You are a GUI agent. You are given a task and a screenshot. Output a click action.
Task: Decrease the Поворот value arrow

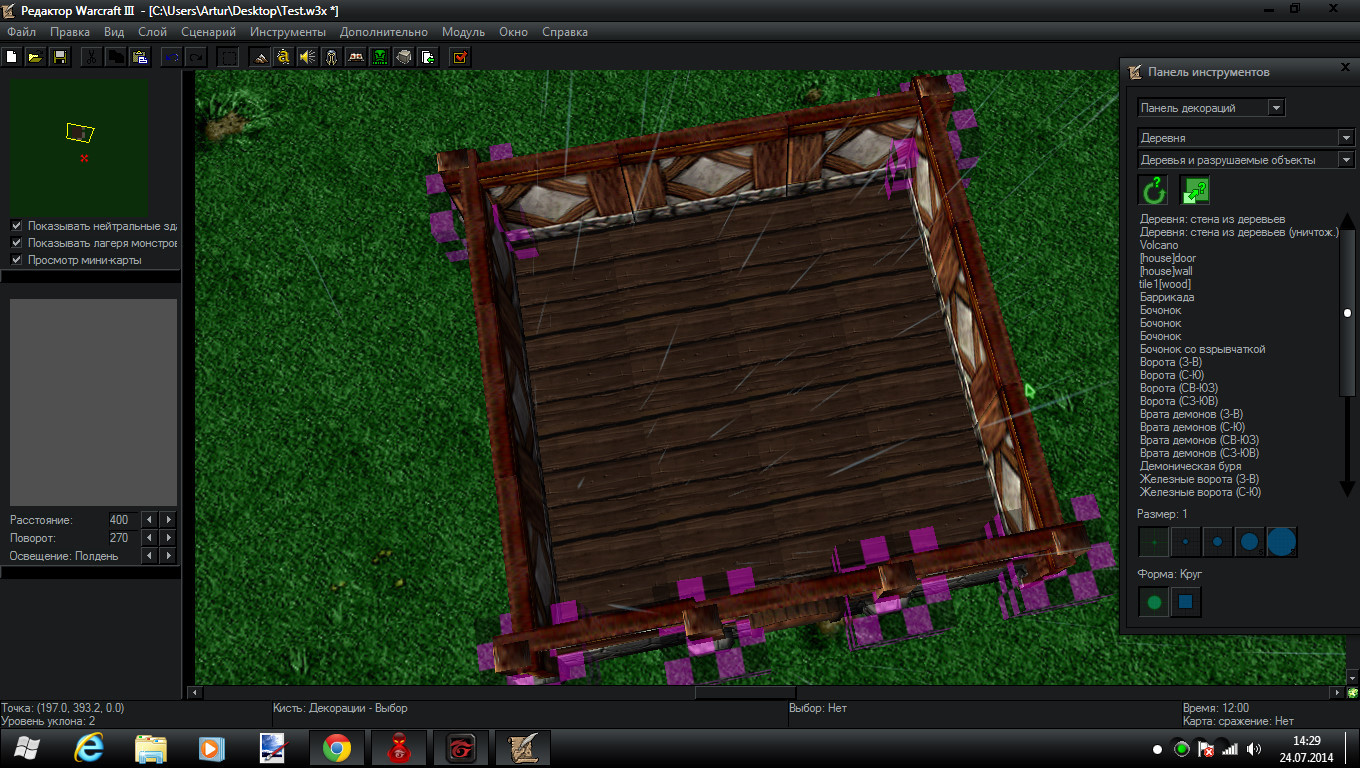[x=149, y=538]
